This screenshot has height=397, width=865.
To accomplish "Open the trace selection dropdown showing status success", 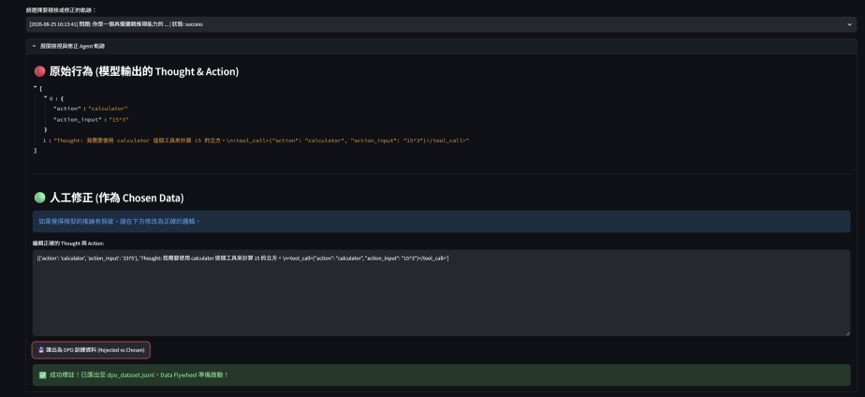I will [x=441, y=24].
